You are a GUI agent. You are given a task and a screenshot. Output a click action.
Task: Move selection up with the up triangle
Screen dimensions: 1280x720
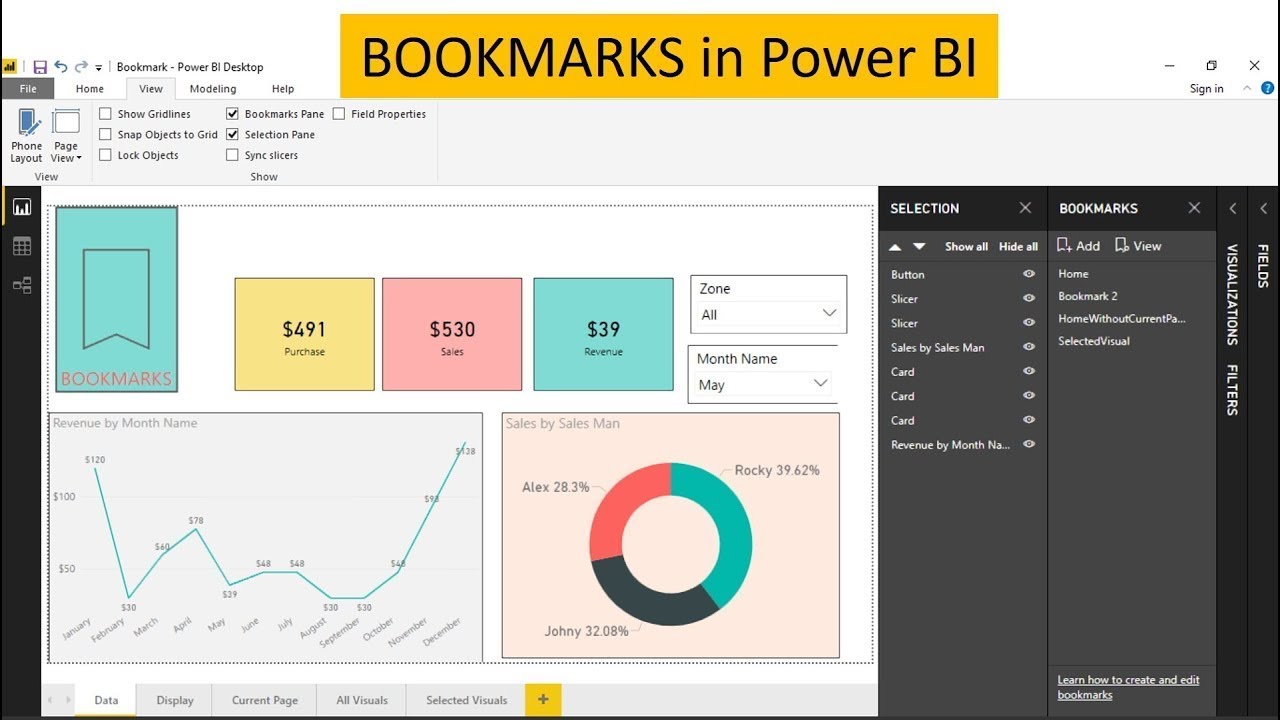[x=895, y=246]
